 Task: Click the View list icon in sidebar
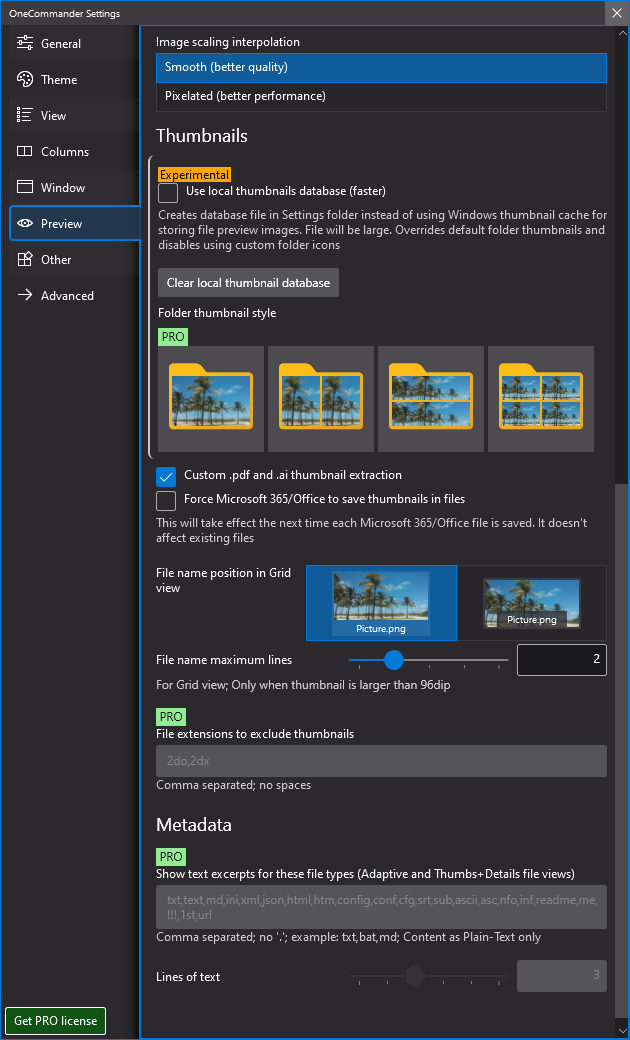(24, 116)
